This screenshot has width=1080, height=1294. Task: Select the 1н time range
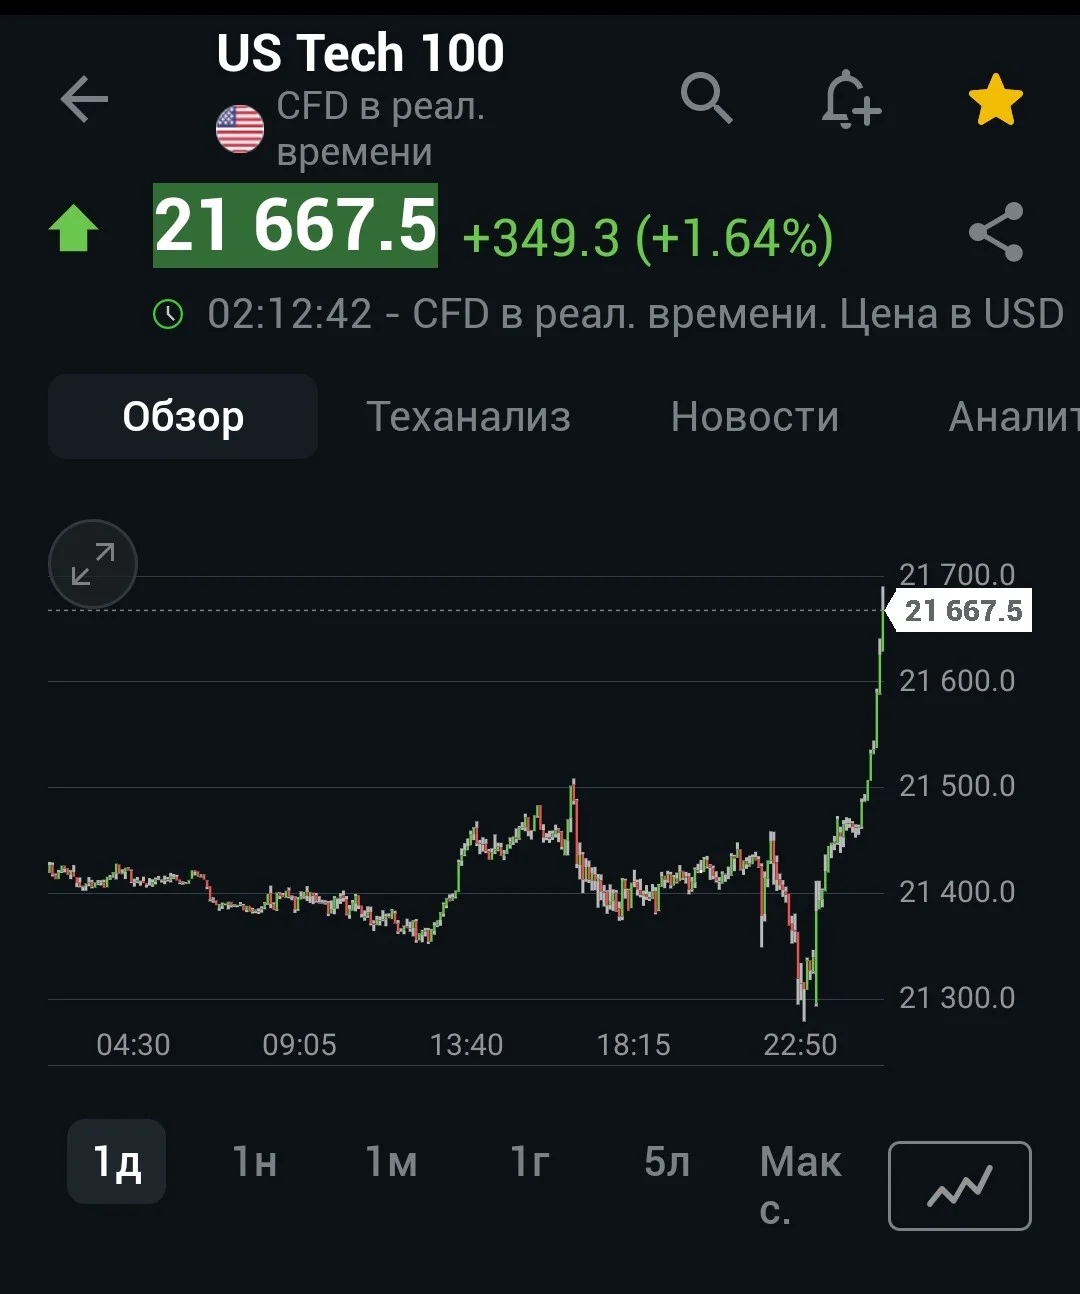click(255, 1162)
